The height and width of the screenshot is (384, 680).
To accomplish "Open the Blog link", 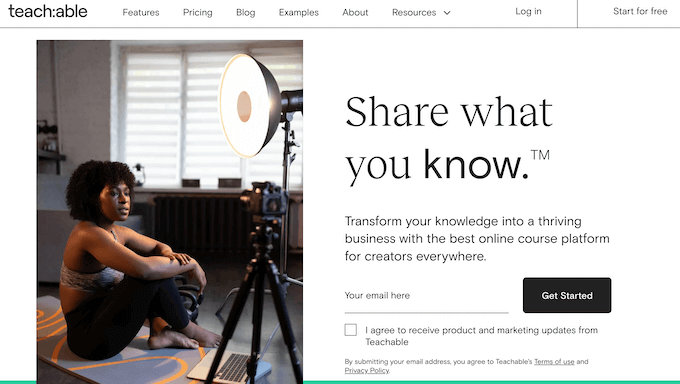I will click(x=245, y=13).
